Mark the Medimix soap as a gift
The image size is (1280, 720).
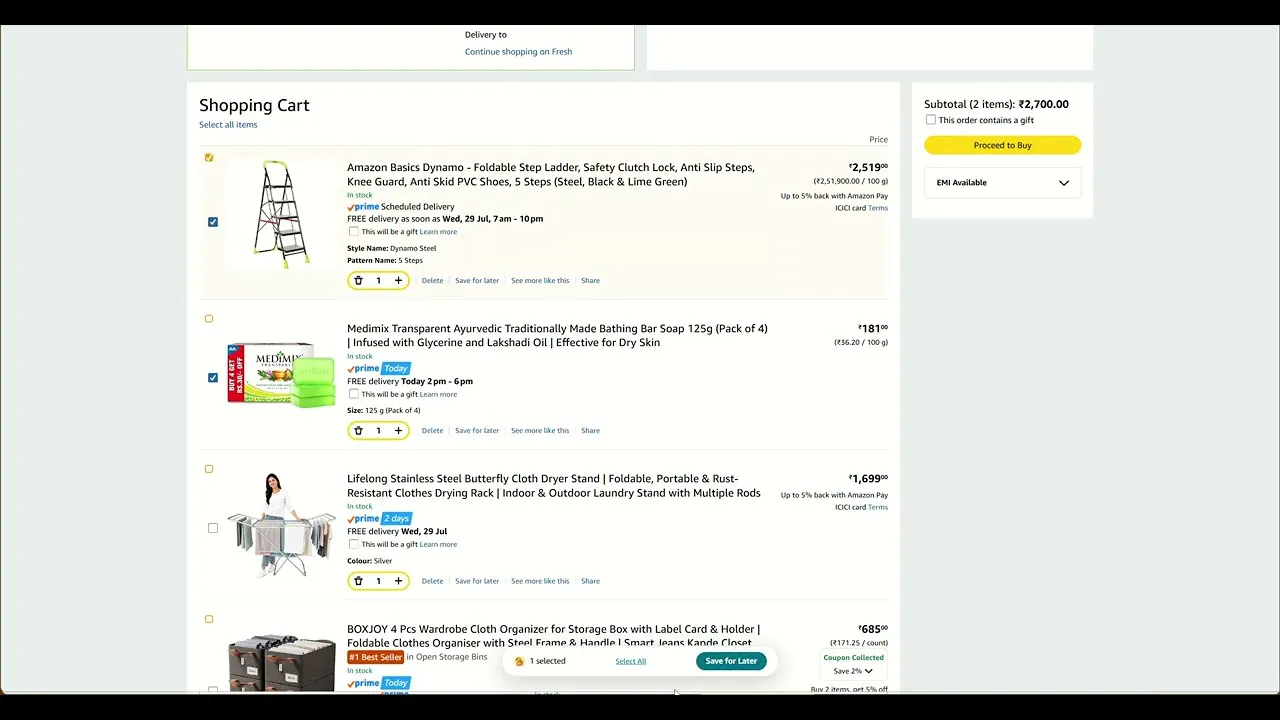pyautogui.click(x=354, y=394)
